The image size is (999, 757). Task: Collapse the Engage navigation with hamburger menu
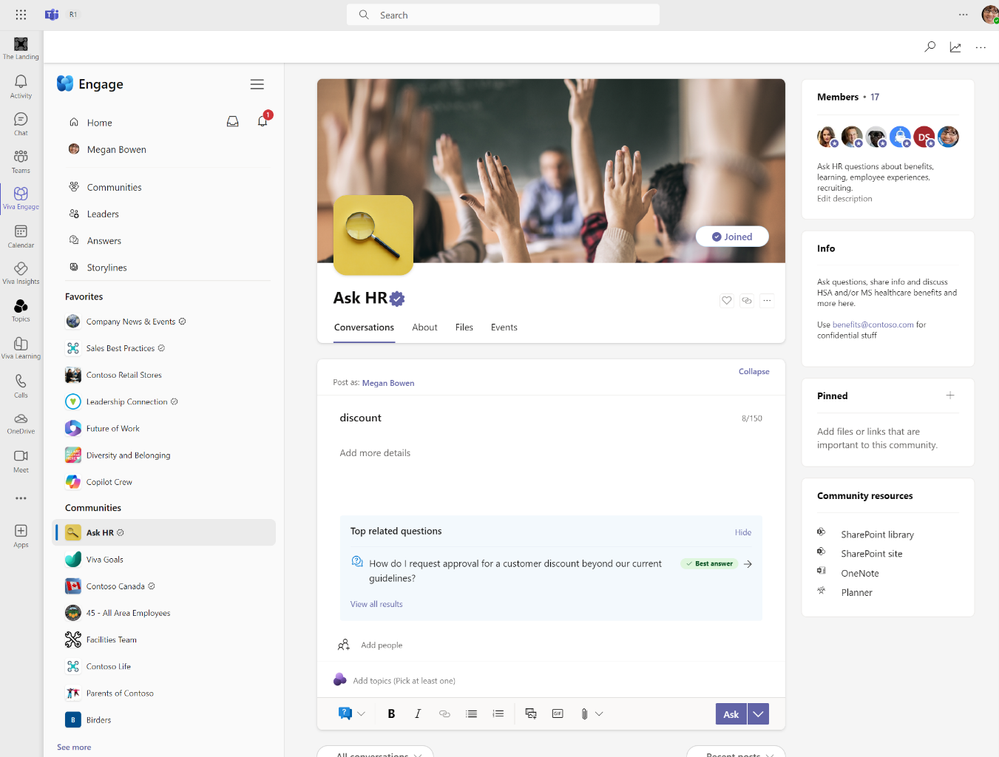click(x=257, y=84)
